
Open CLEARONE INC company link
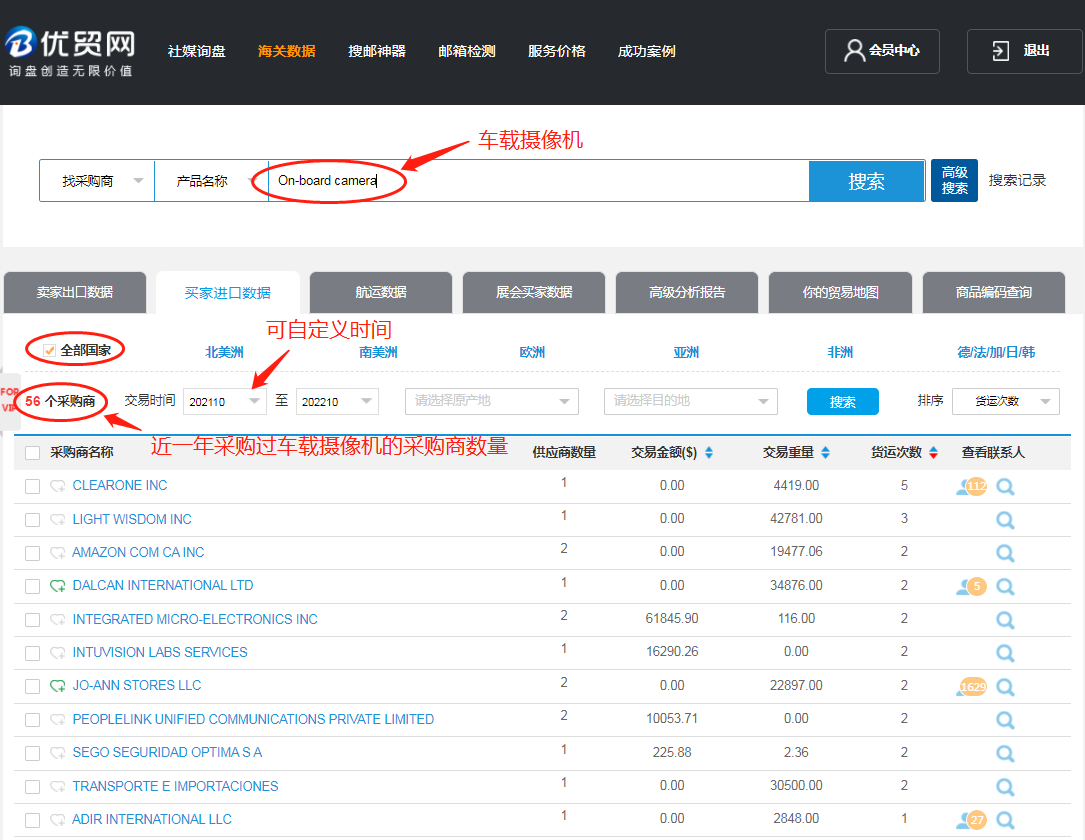click(x=120, y=486)
